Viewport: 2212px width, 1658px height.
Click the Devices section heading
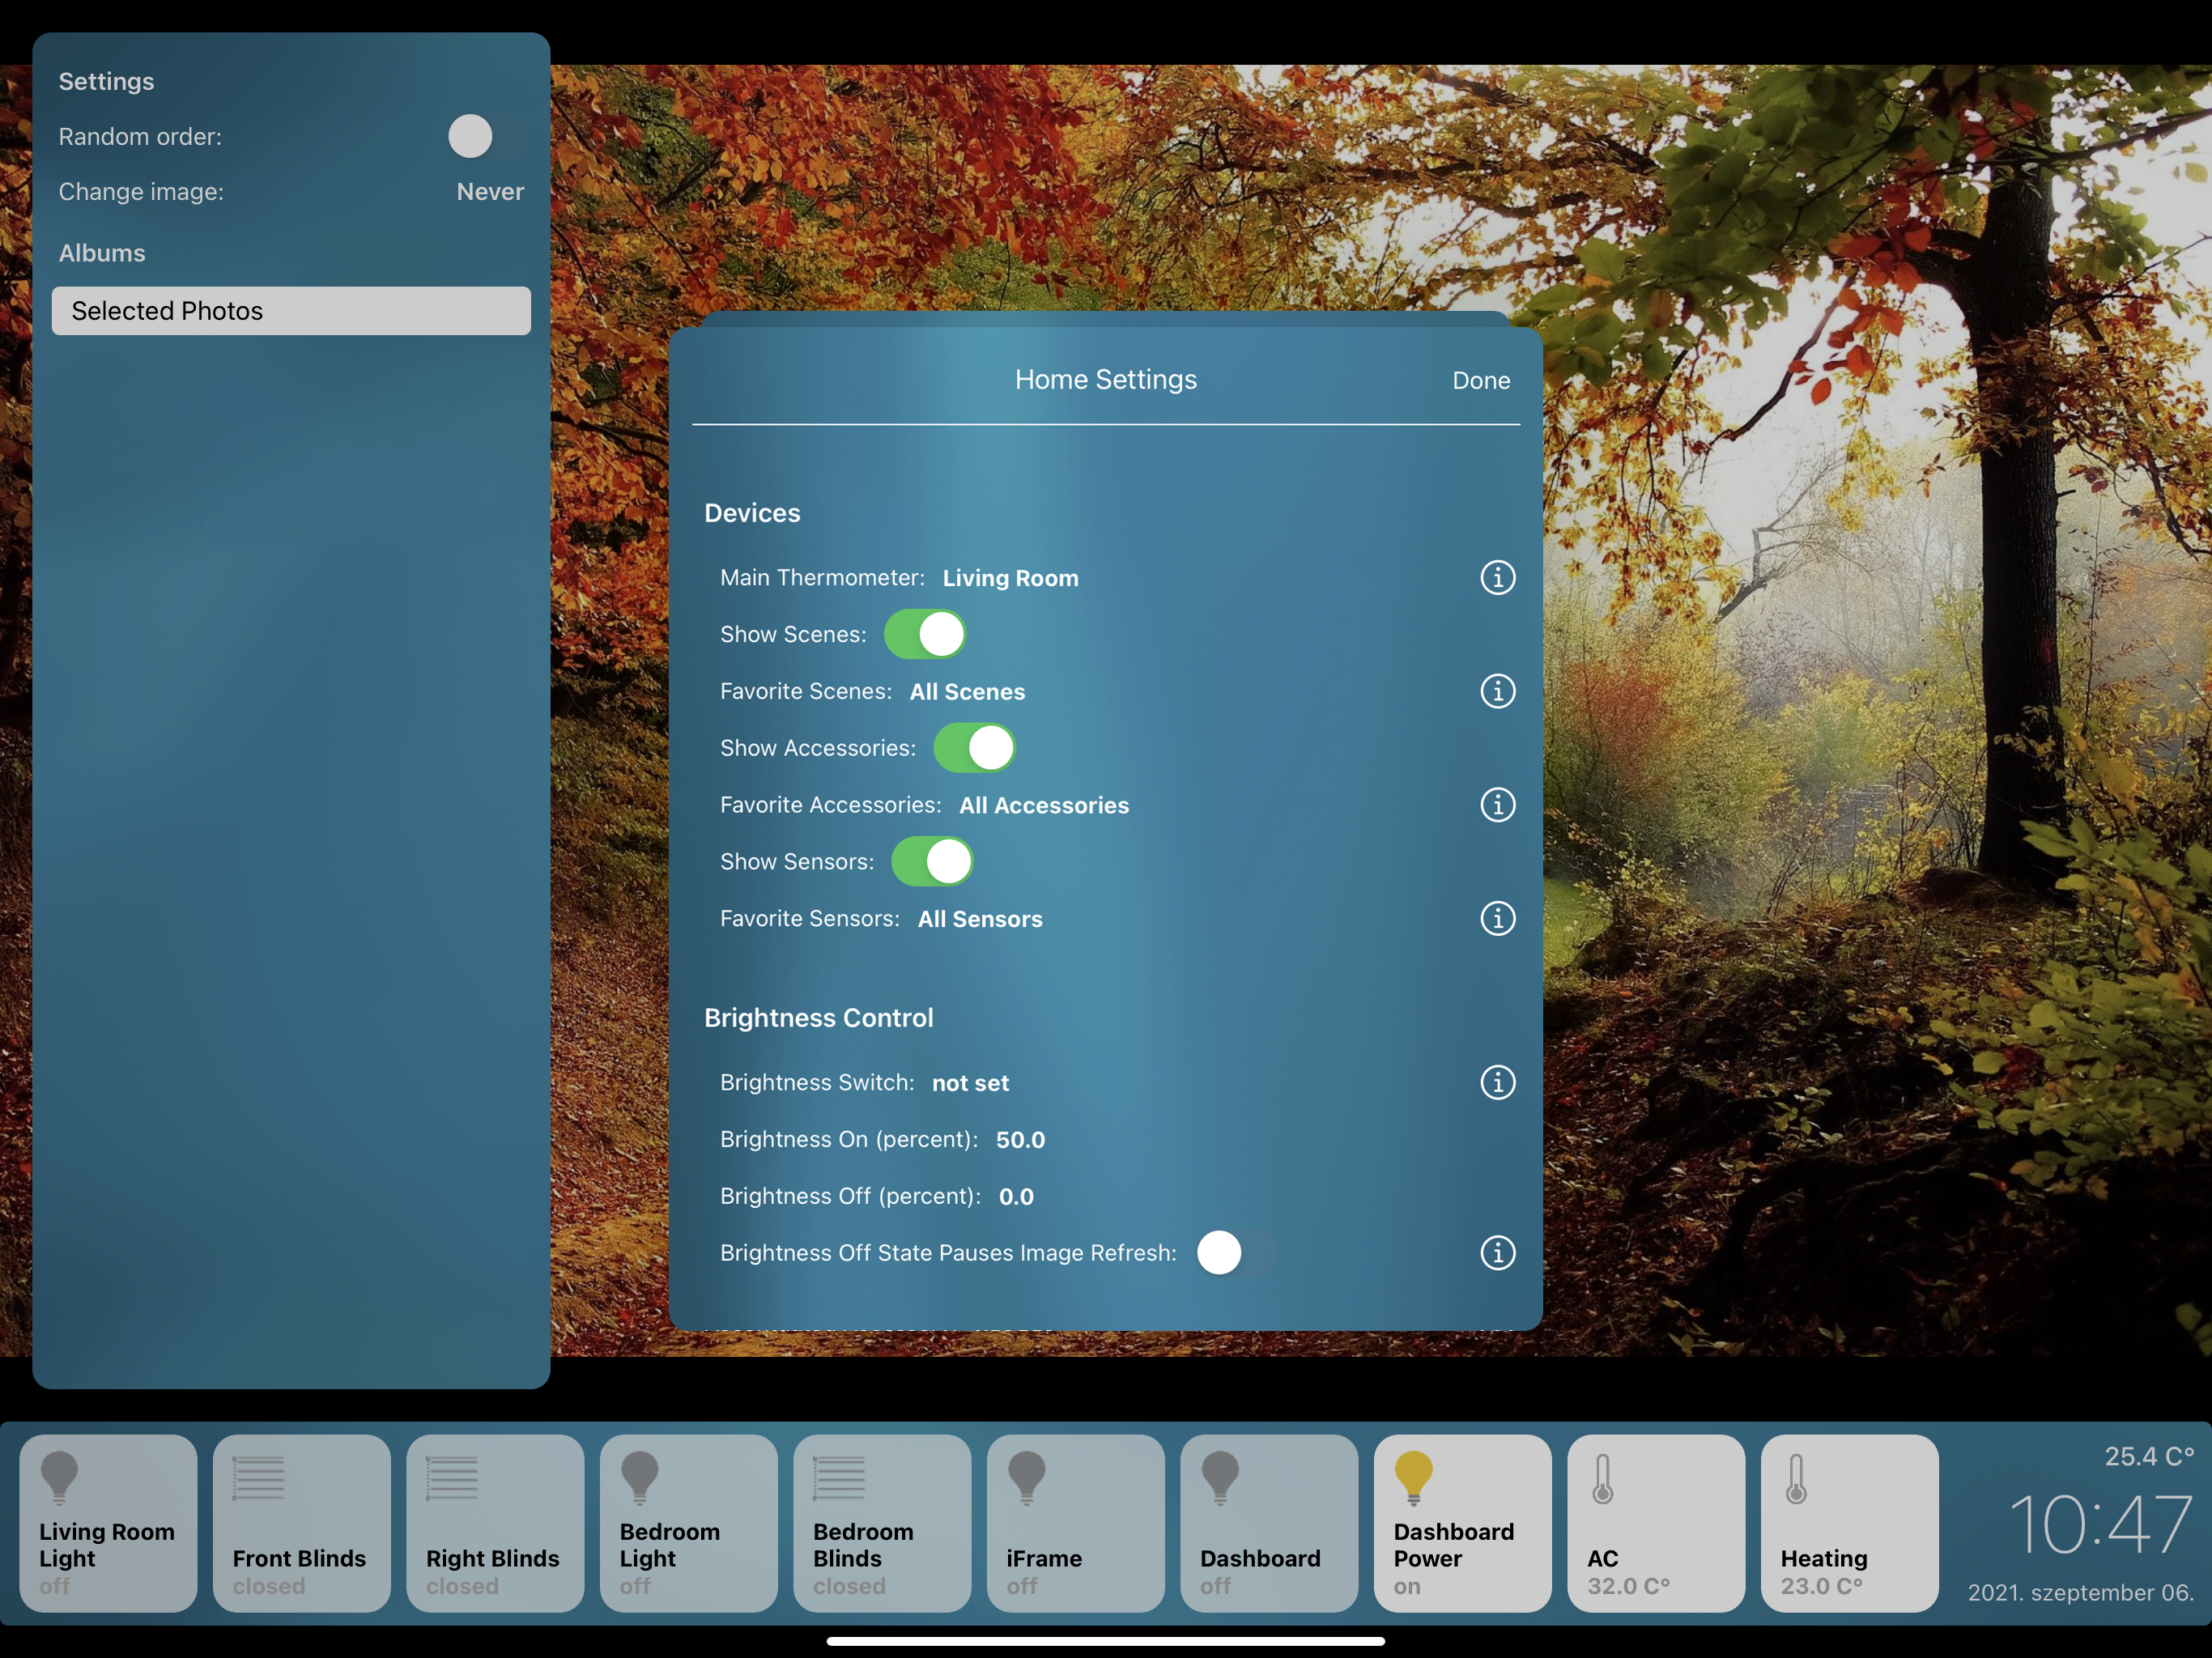(752, 513)
